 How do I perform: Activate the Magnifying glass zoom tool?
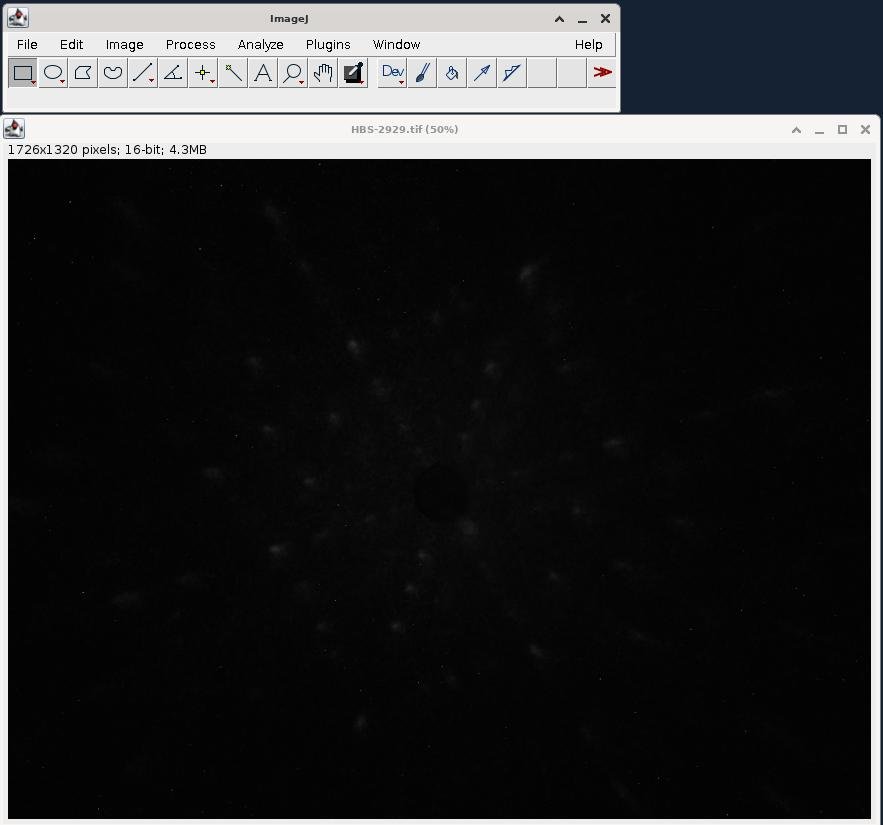tap(293, 73)
